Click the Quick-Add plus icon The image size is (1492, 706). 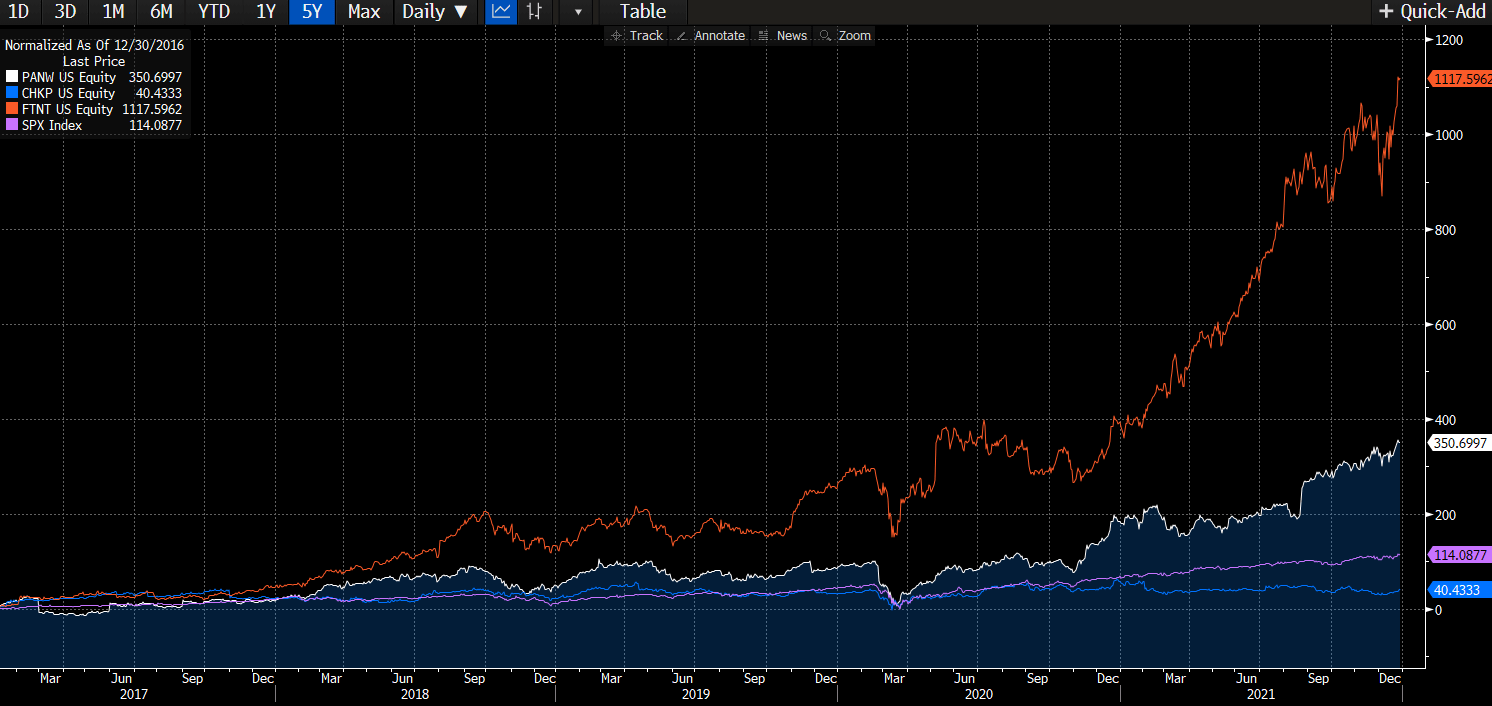[x=1388, y=12]
